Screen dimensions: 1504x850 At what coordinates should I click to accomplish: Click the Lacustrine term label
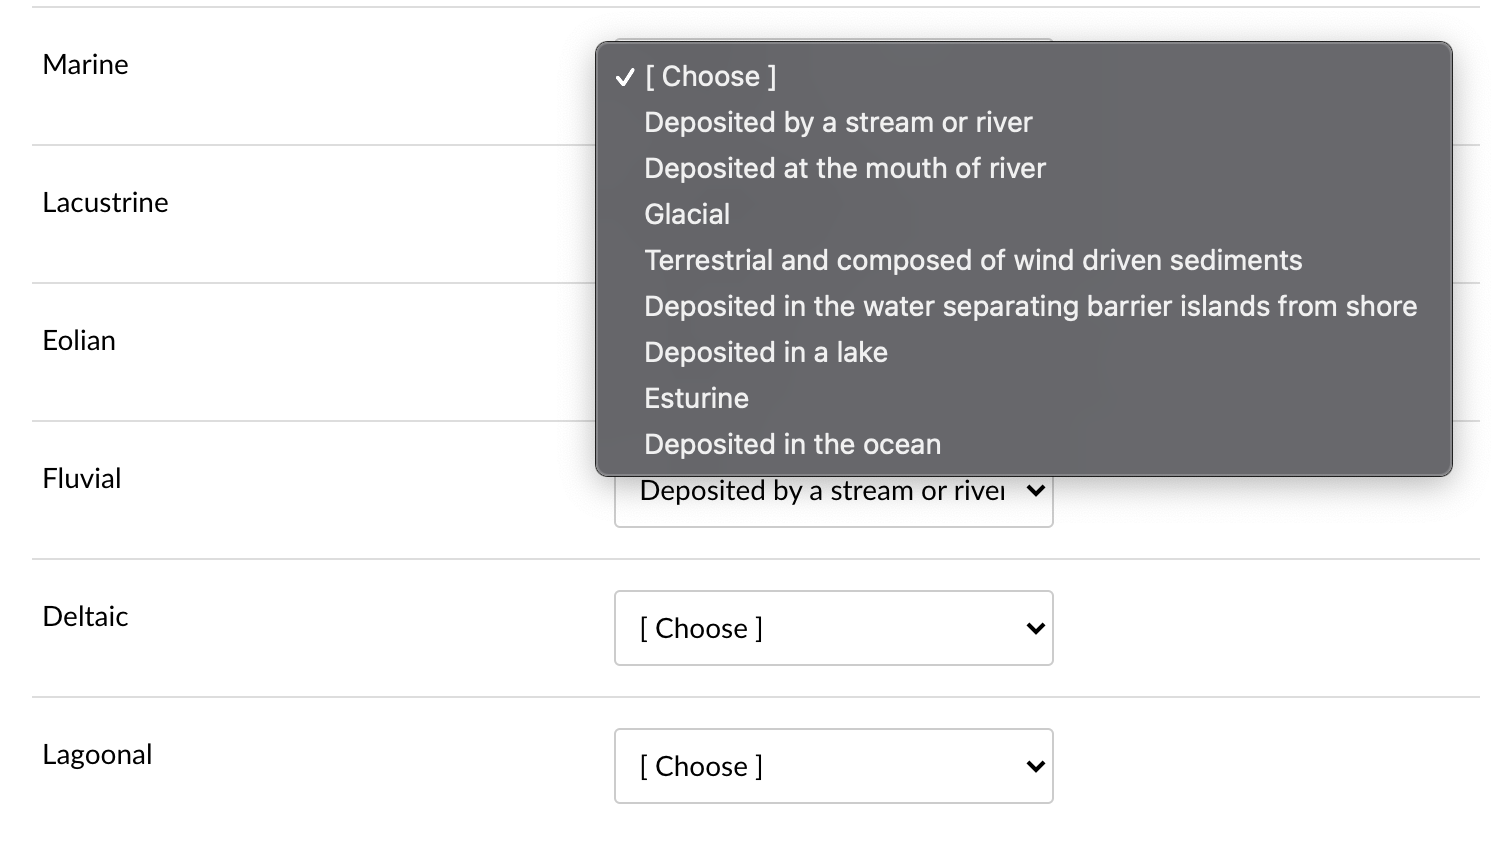point(106,203)
